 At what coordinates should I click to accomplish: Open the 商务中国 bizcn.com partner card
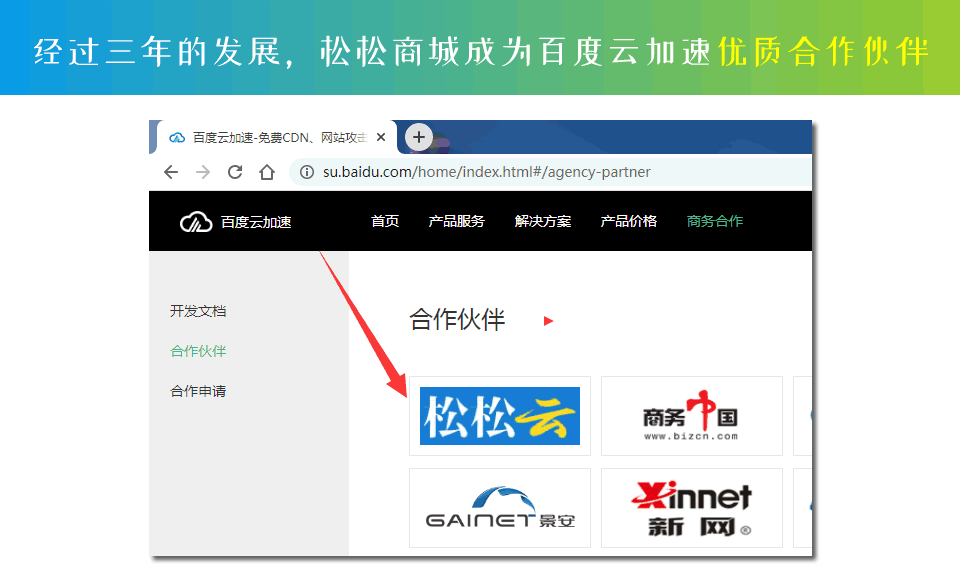(x=692, y=416)
